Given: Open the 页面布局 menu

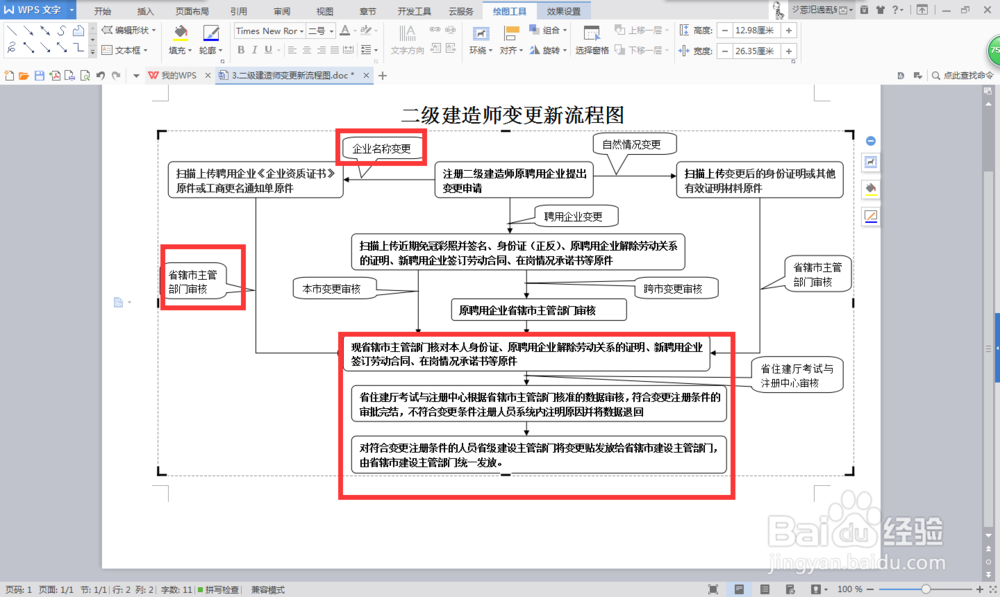Looking at the screenshot, I should point(194,11).
